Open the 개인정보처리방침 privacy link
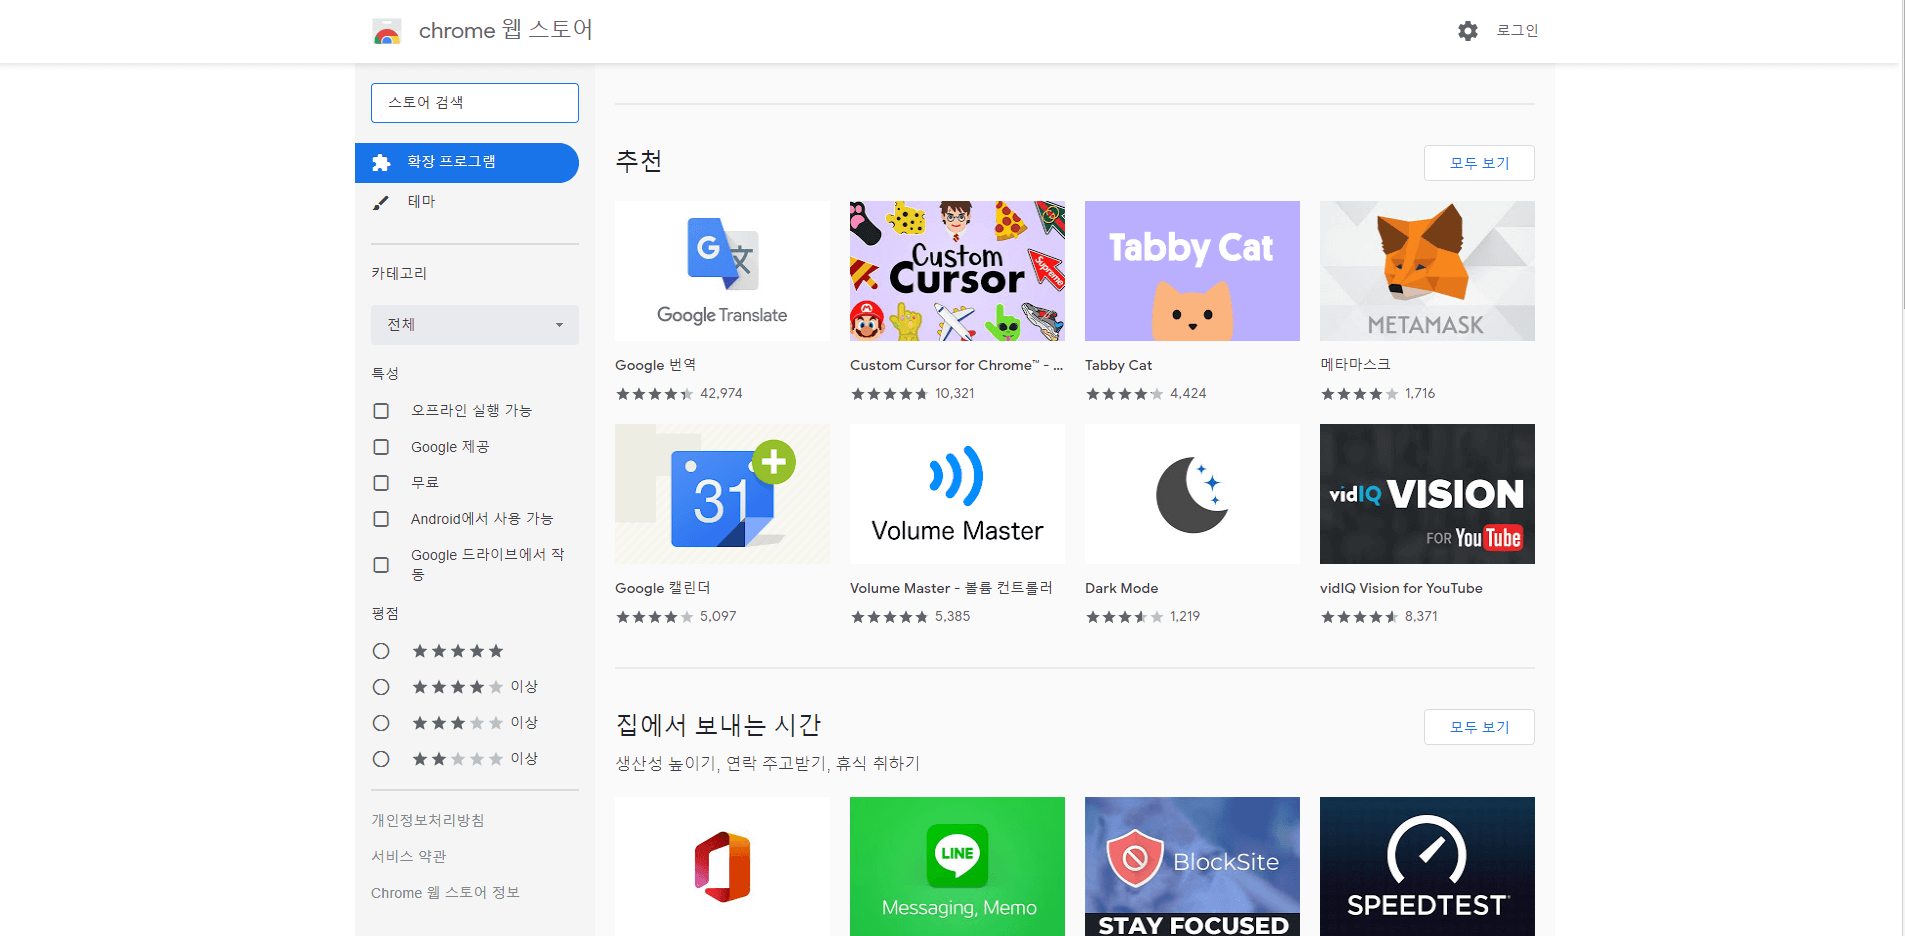 [428, 820]
